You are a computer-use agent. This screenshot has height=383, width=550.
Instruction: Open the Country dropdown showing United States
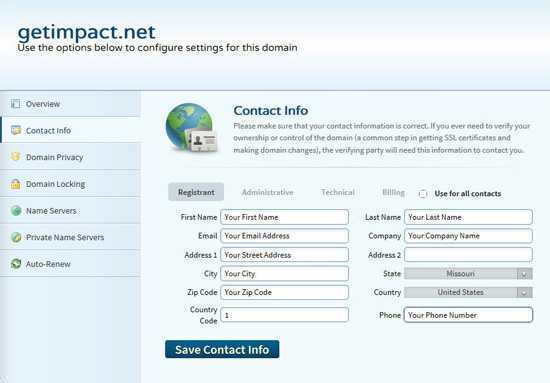tap(468, 292)
